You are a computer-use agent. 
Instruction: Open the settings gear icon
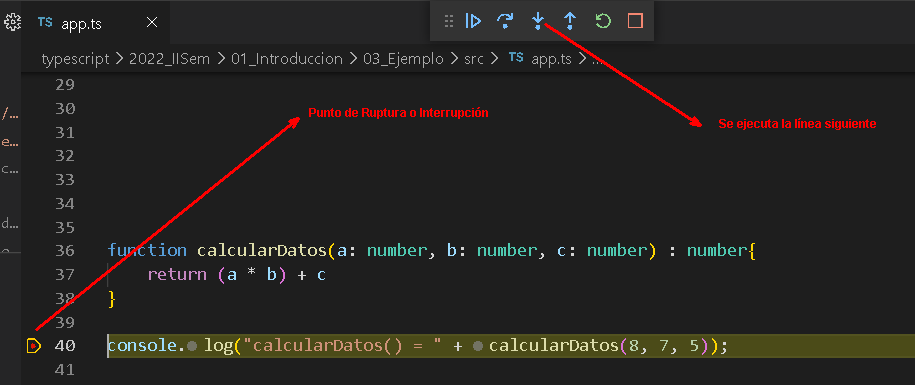(12, 23)
